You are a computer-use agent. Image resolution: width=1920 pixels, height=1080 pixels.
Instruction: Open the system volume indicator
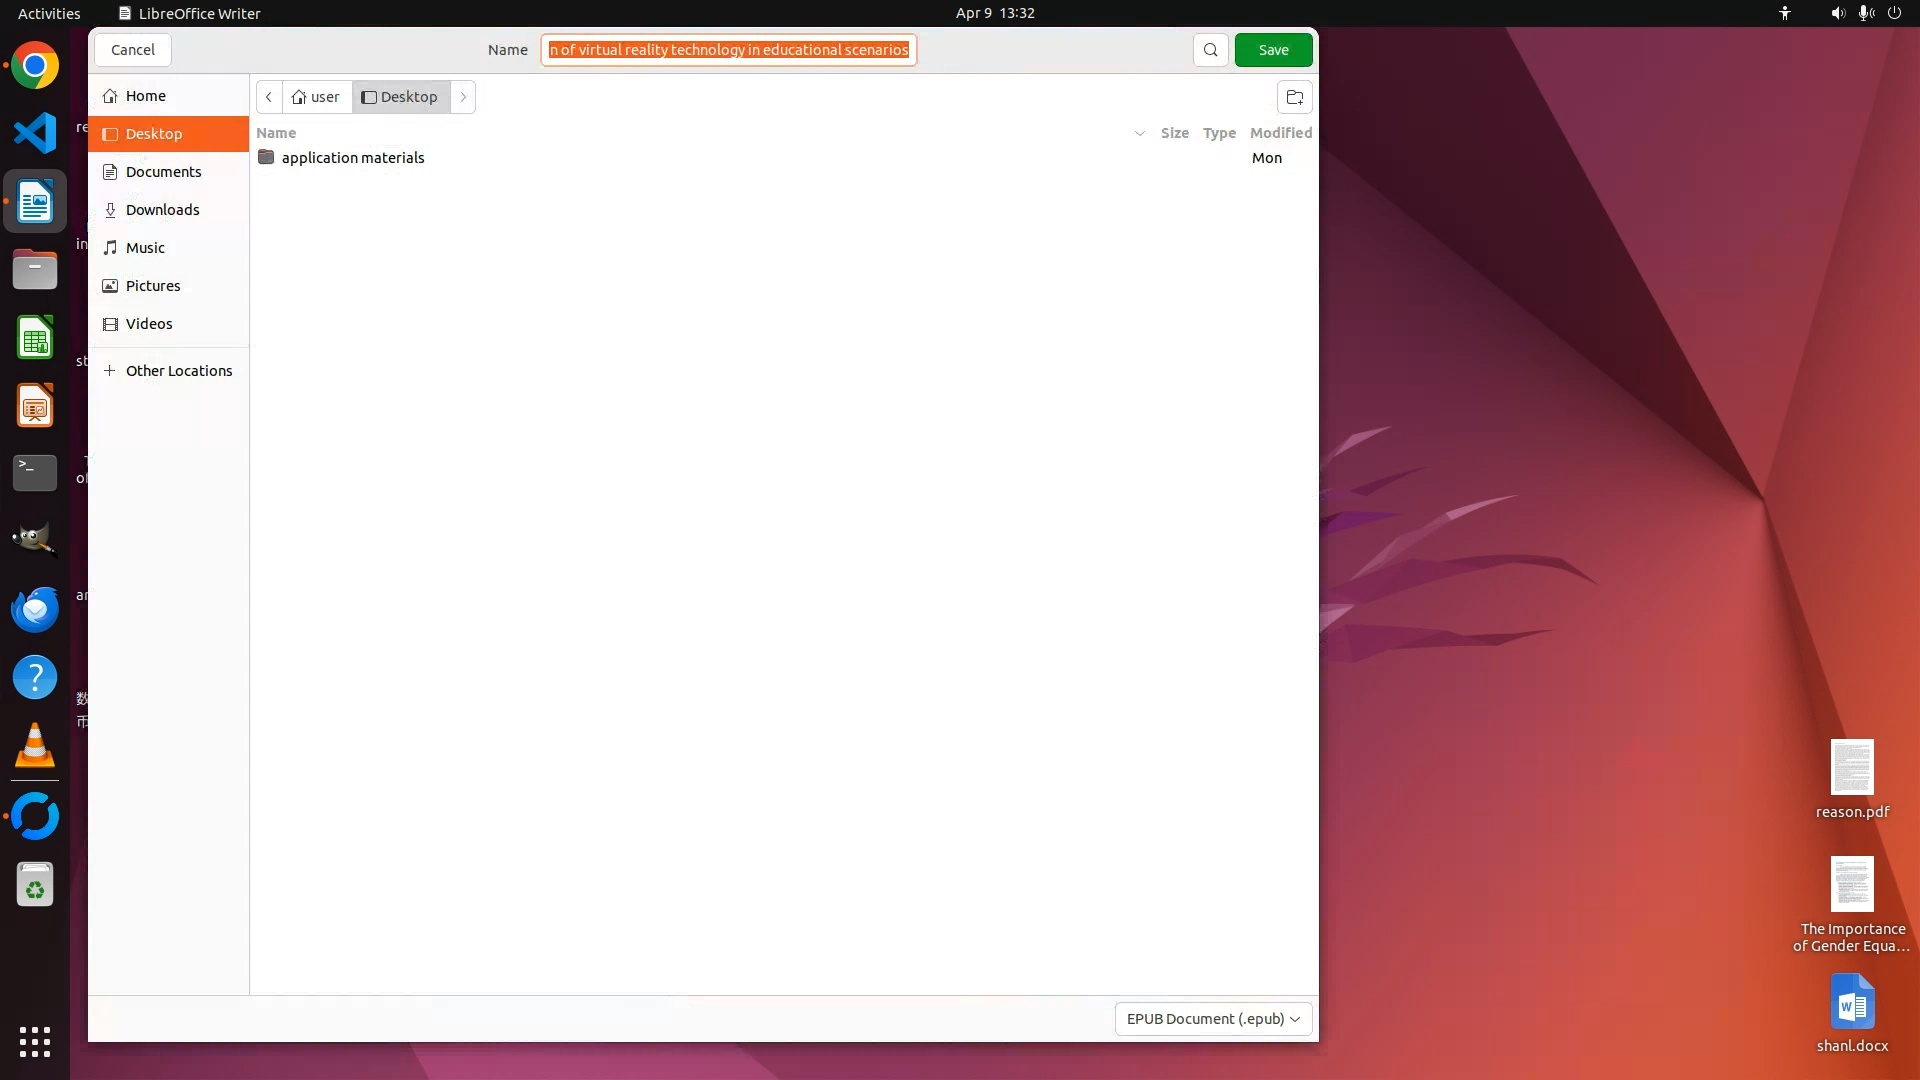1837,13
